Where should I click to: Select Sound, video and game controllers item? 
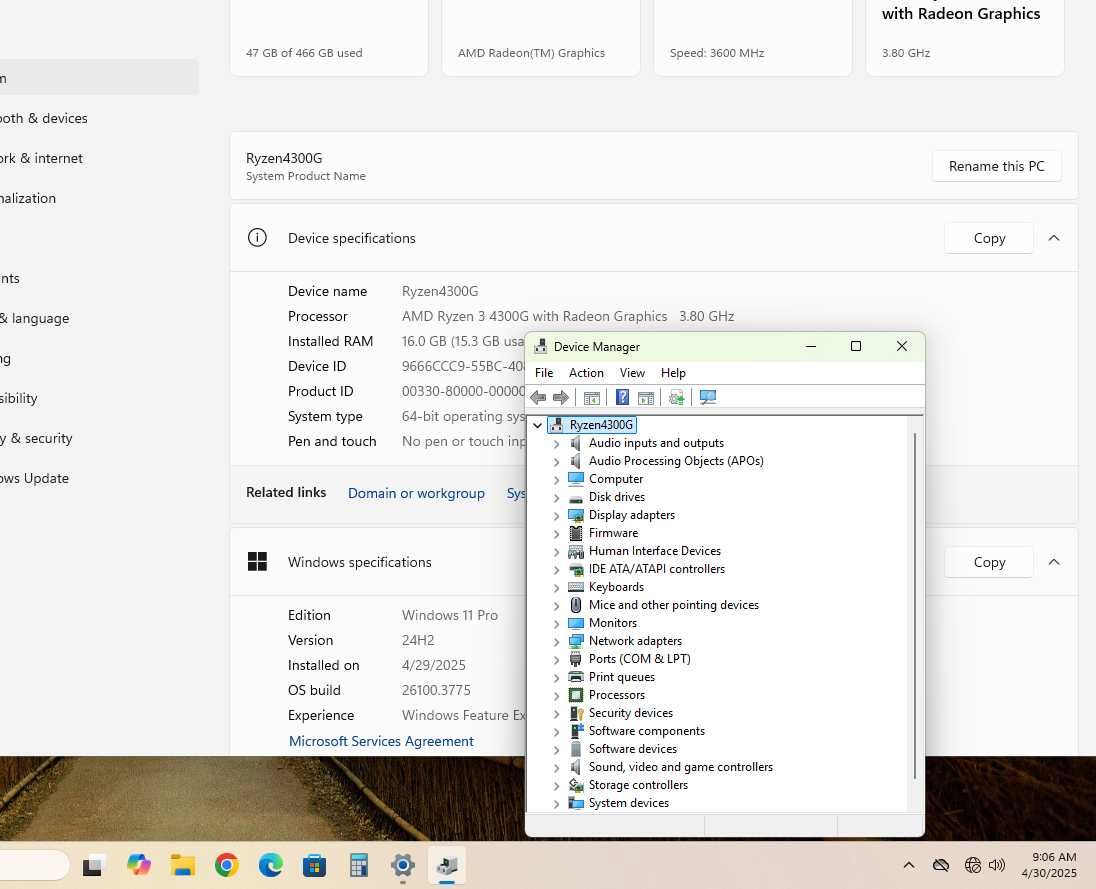tap(680, 767)
